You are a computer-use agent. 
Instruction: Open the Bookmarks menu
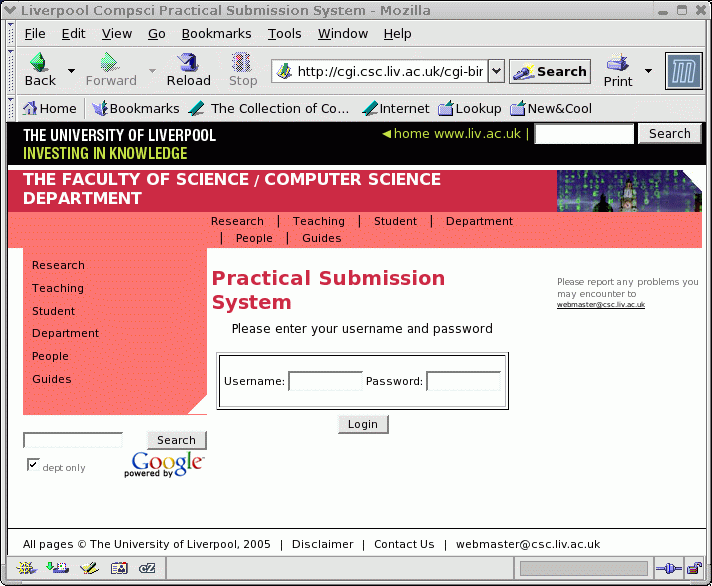click(x=217, y=34)
